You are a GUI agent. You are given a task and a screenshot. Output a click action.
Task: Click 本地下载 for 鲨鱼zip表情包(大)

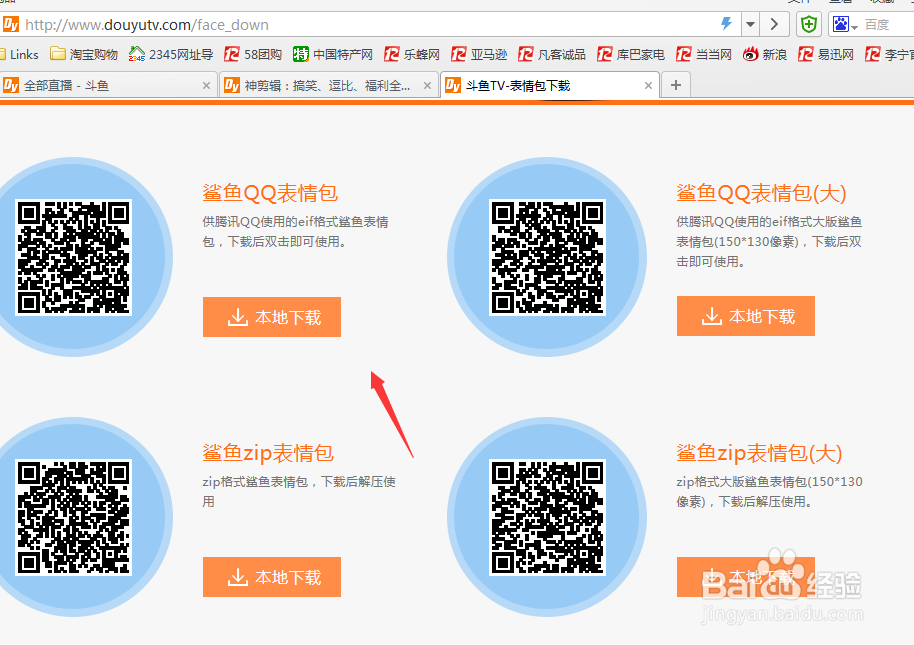746,577
